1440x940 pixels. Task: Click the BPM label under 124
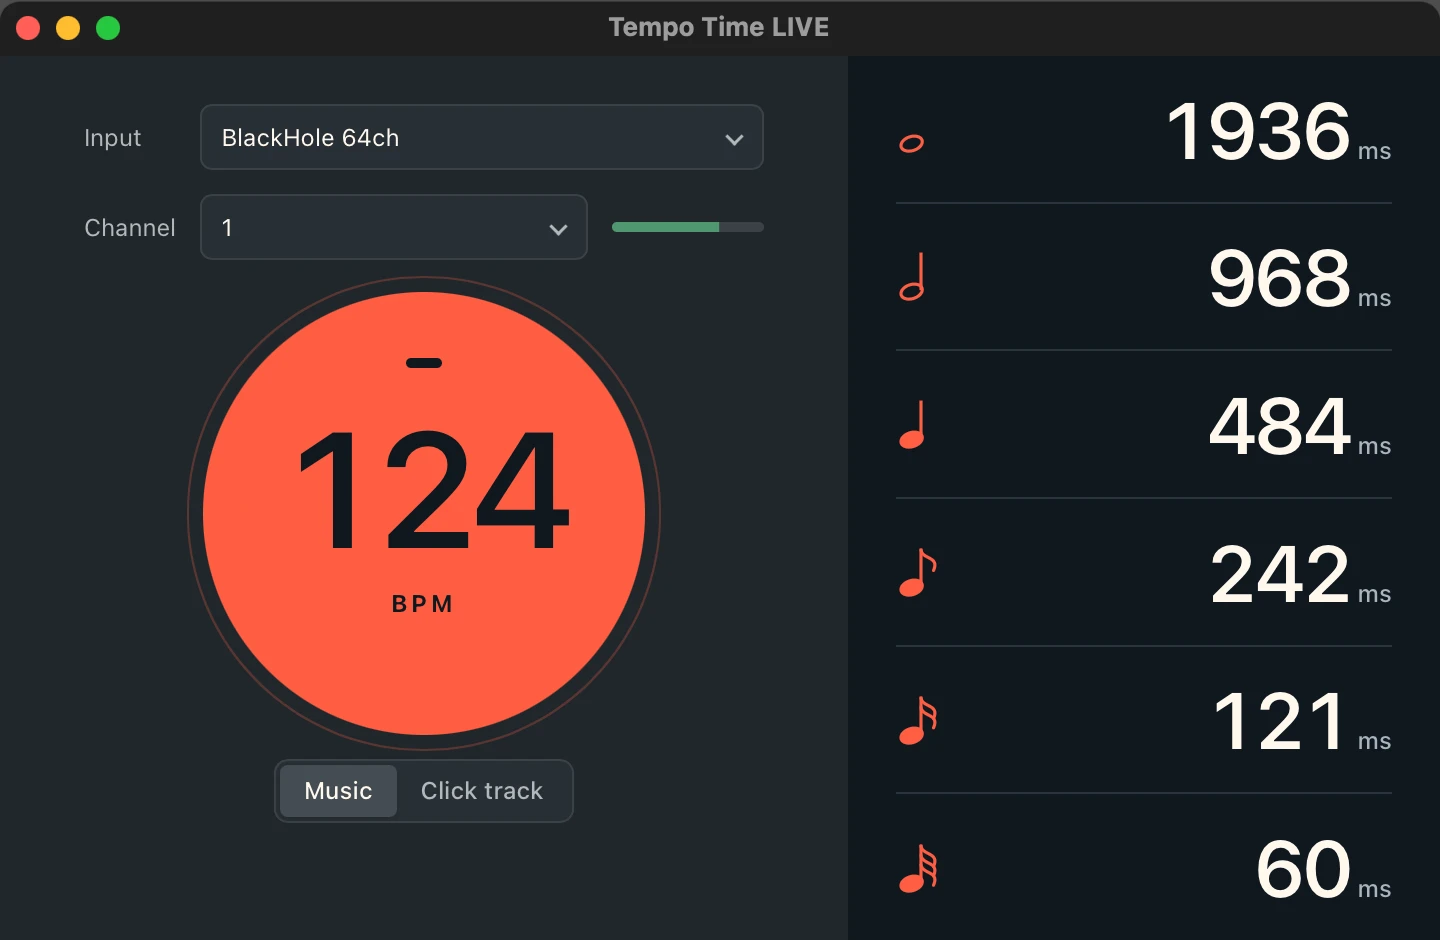pos(423,604)
